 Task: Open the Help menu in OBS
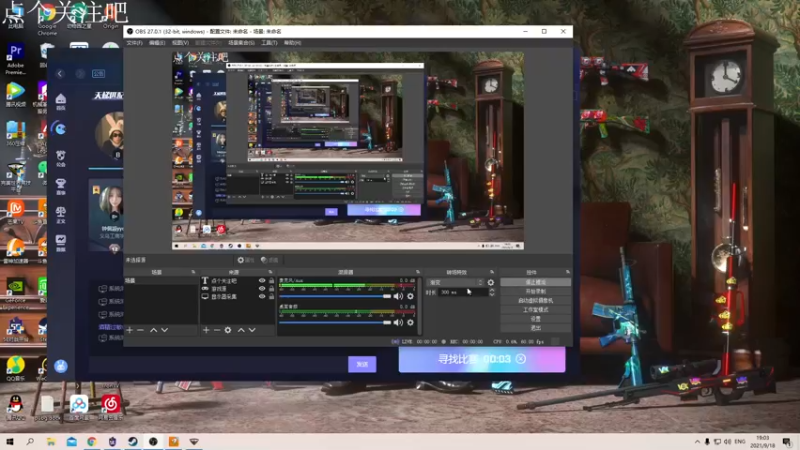pyautogui.click(x=292, y=43)
